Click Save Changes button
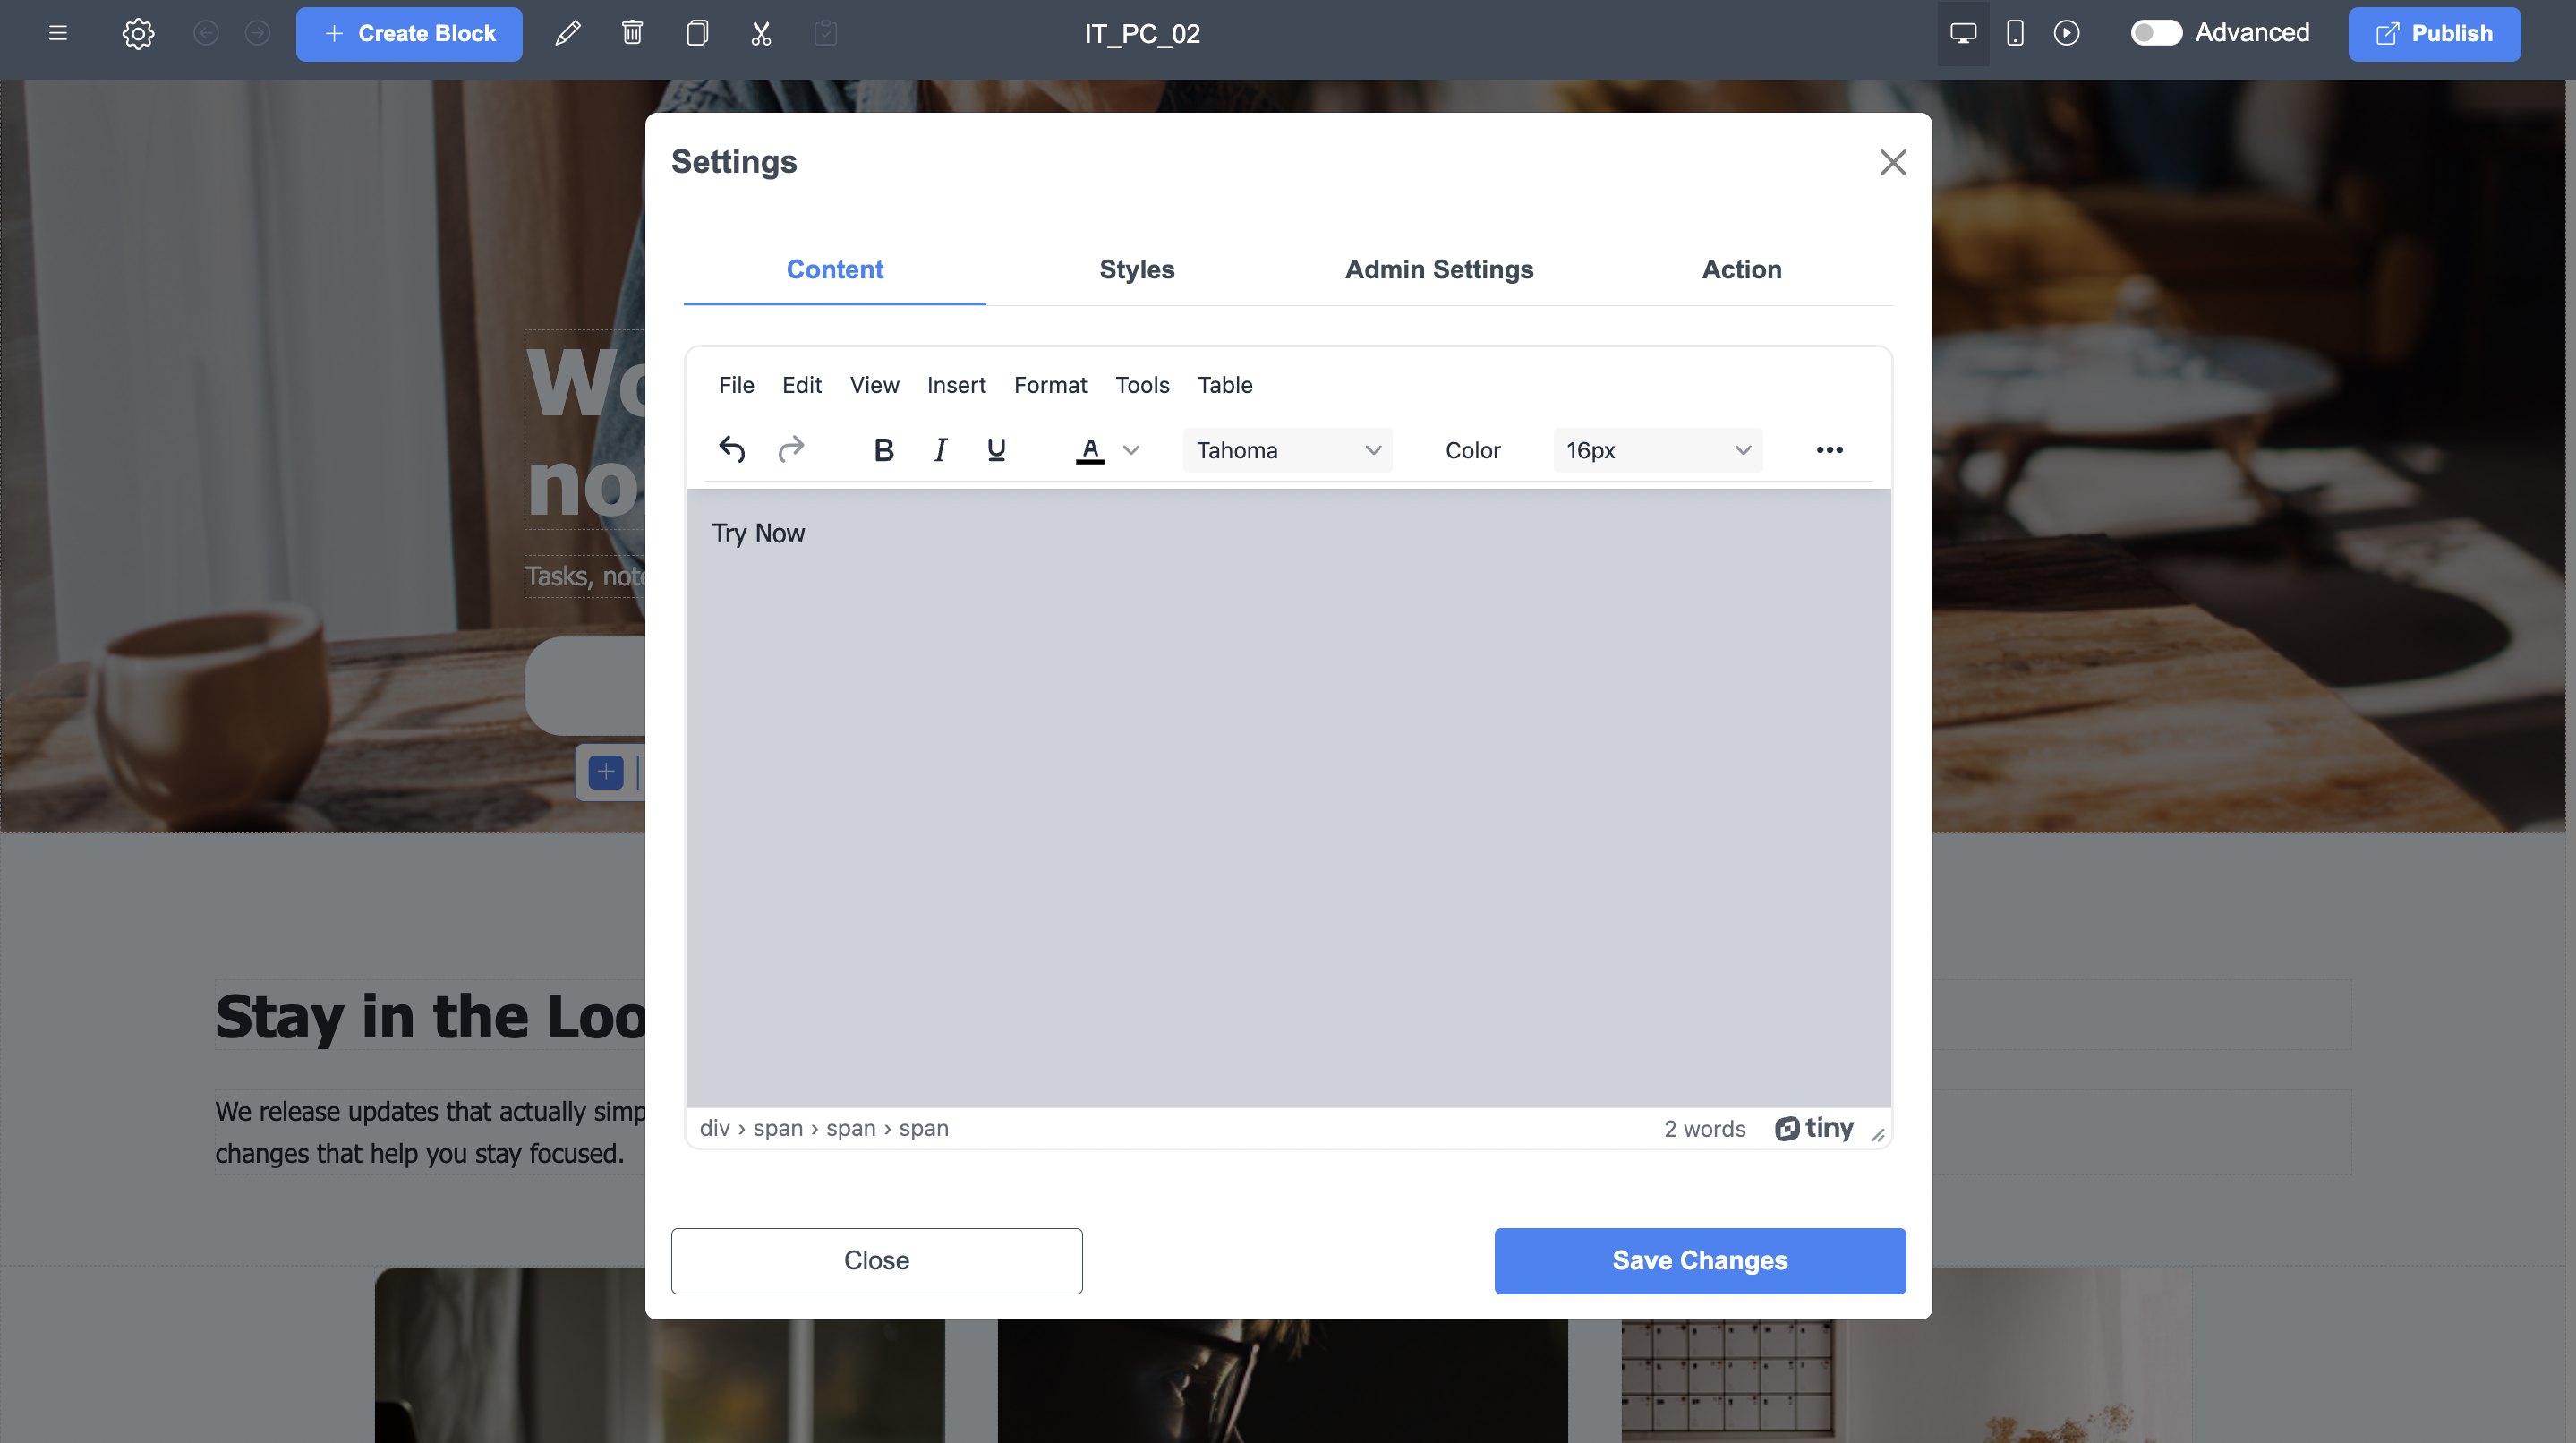 1699,1260
